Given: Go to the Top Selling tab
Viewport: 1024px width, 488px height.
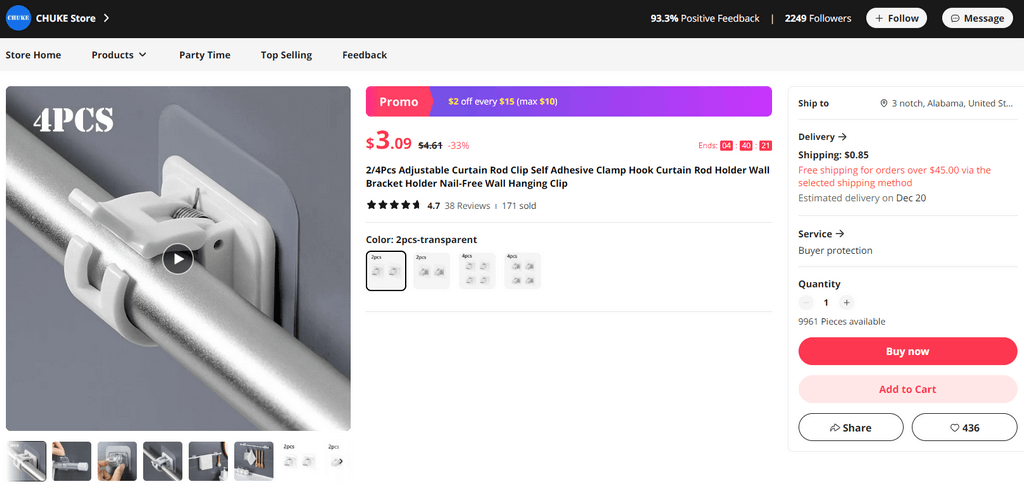Looking at the screenshot, I should 286,55.
